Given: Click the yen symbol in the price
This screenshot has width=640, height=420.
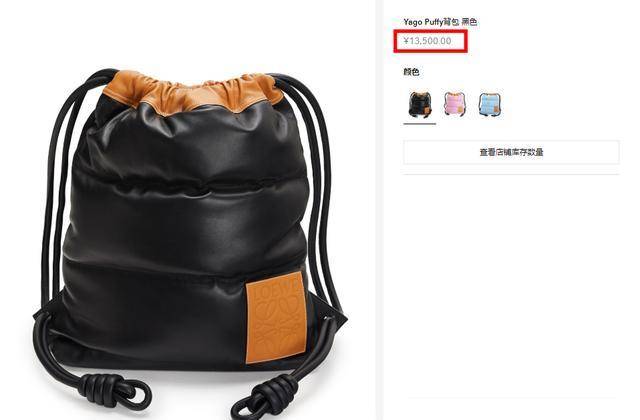Looking at the screenshot, I should (406, 41).
